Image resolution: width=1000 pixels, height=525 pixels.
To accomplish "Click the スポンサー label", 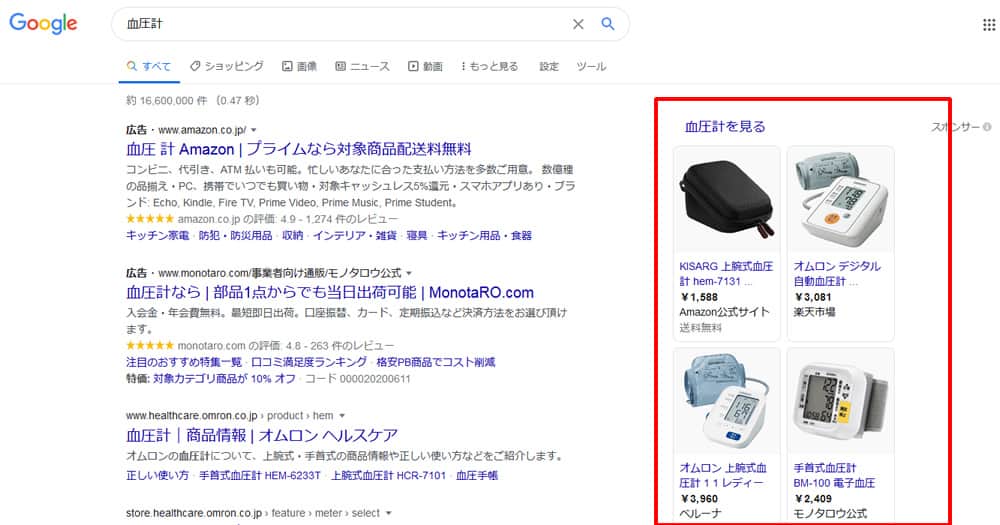I will (955, 127).
